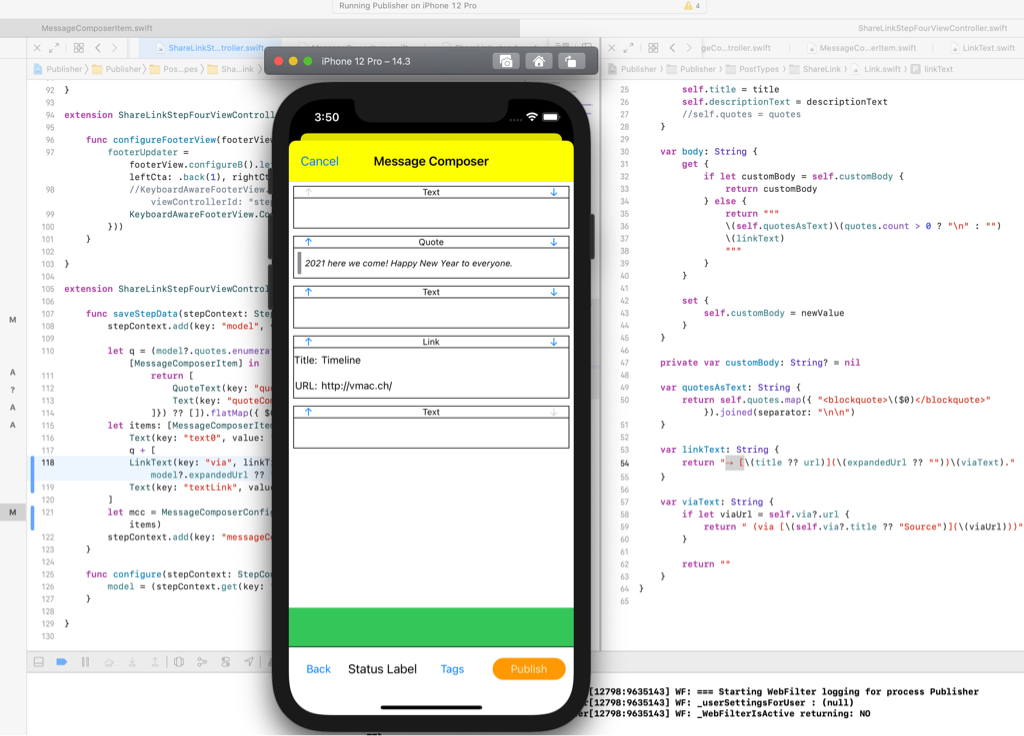Screen dimensions: 1024x736
Task: Tap Publish in the Message Composer
Action: (x=528, y=668)
